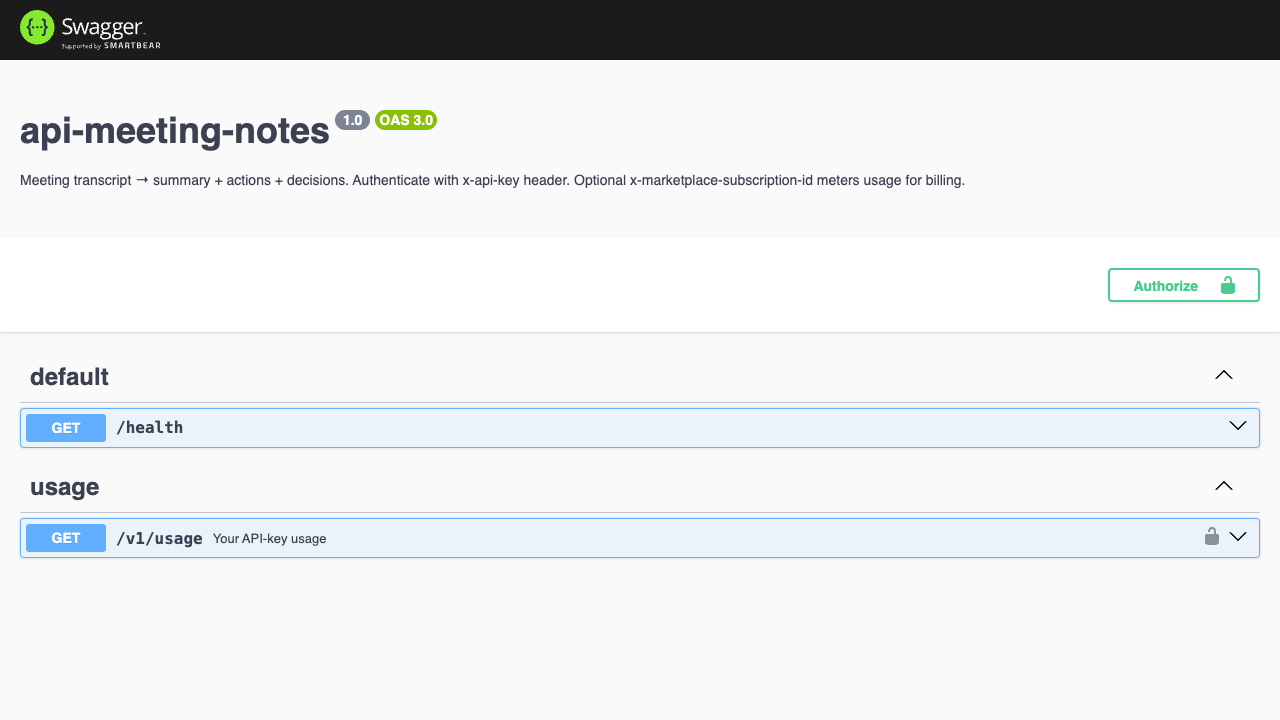Click the usage section heading
The height and width of the screenshot is (720, 1280).
coord(65,488)
